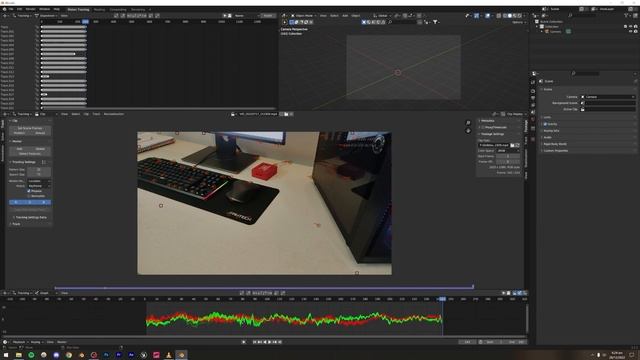Click the auto keying record button

click(x=244, y=342)
